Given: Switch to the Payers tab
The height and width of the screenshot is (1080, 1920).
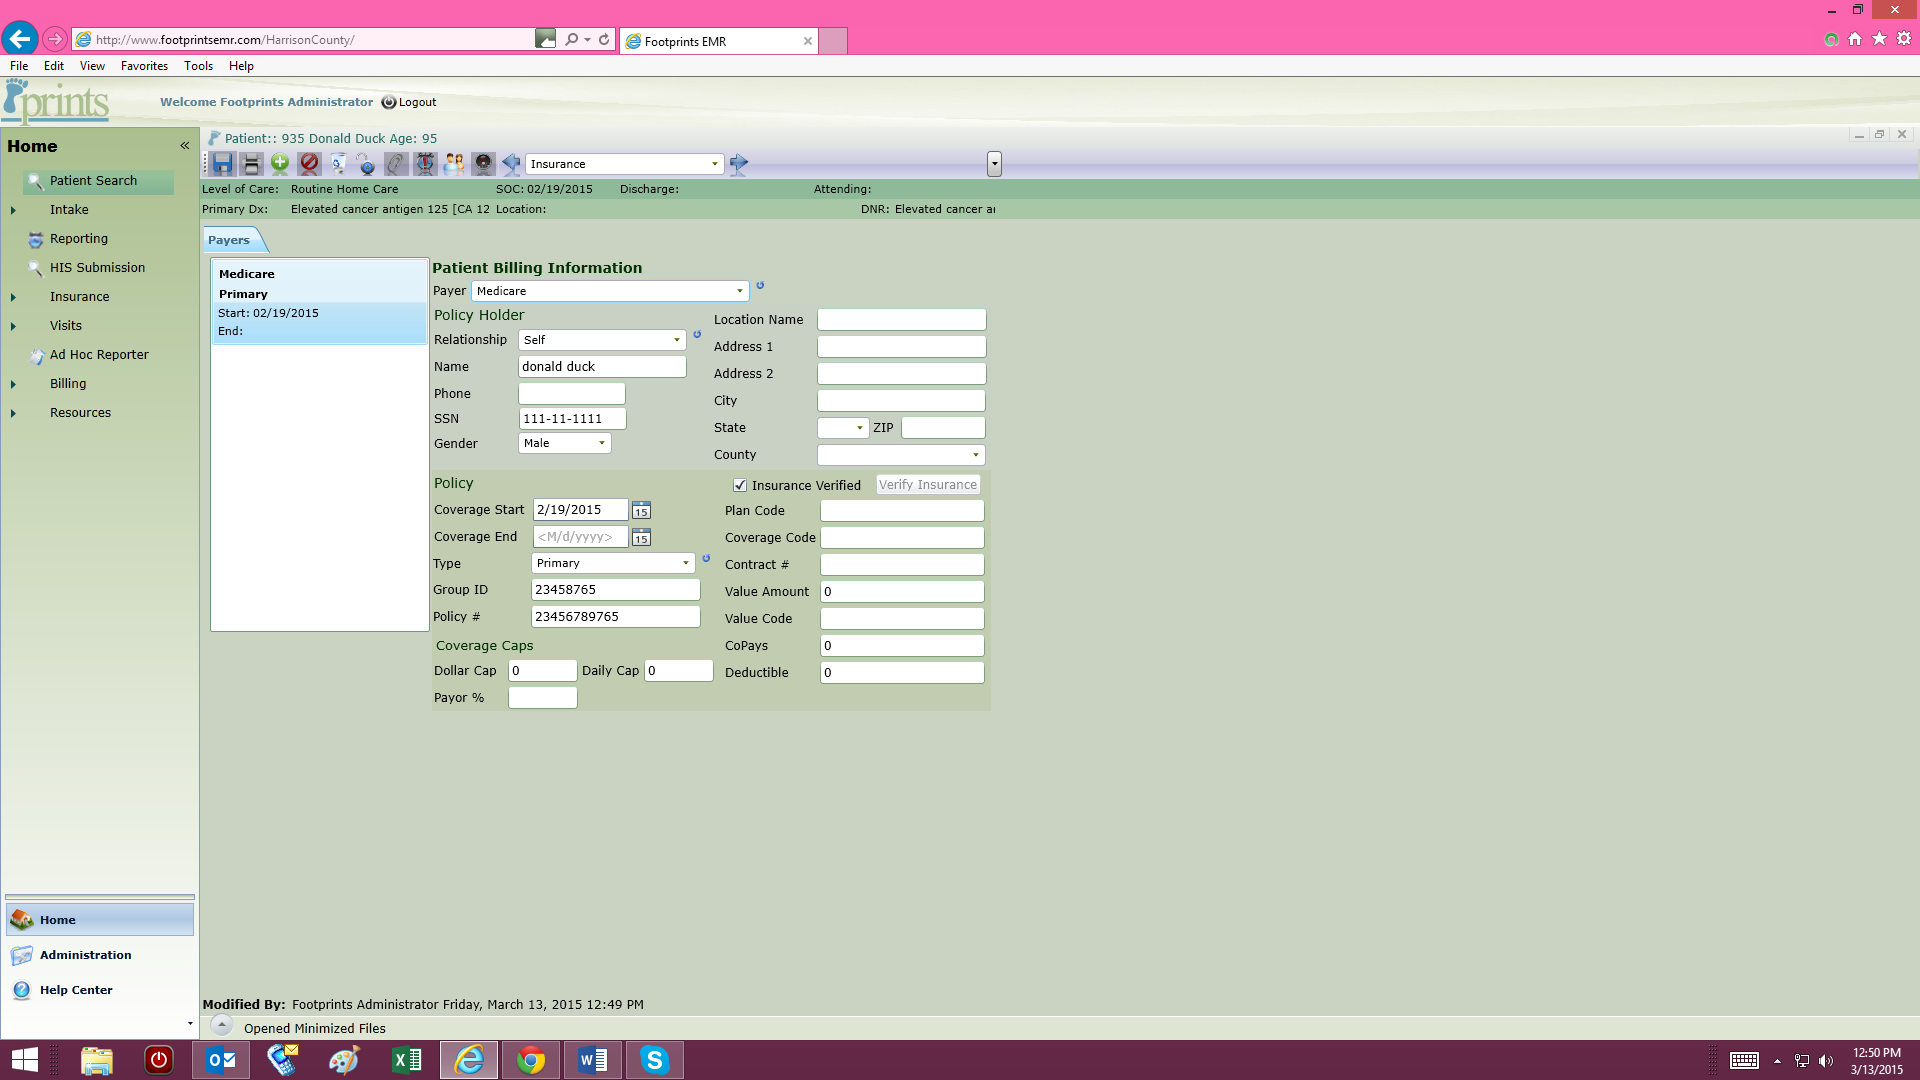Looking at the screenshot, I should tap(231, 239).
